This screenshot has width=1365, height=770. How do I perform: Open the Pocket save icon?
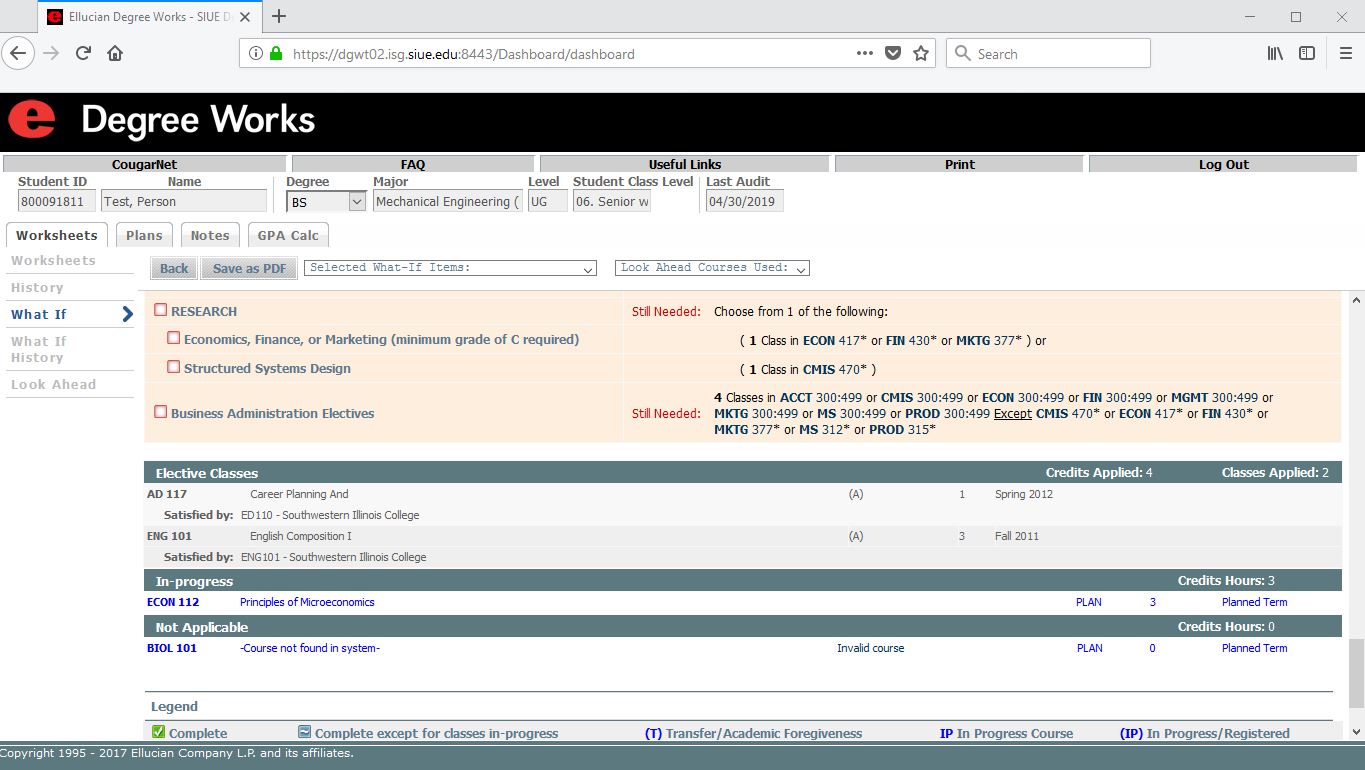click(x=894, y=54)
